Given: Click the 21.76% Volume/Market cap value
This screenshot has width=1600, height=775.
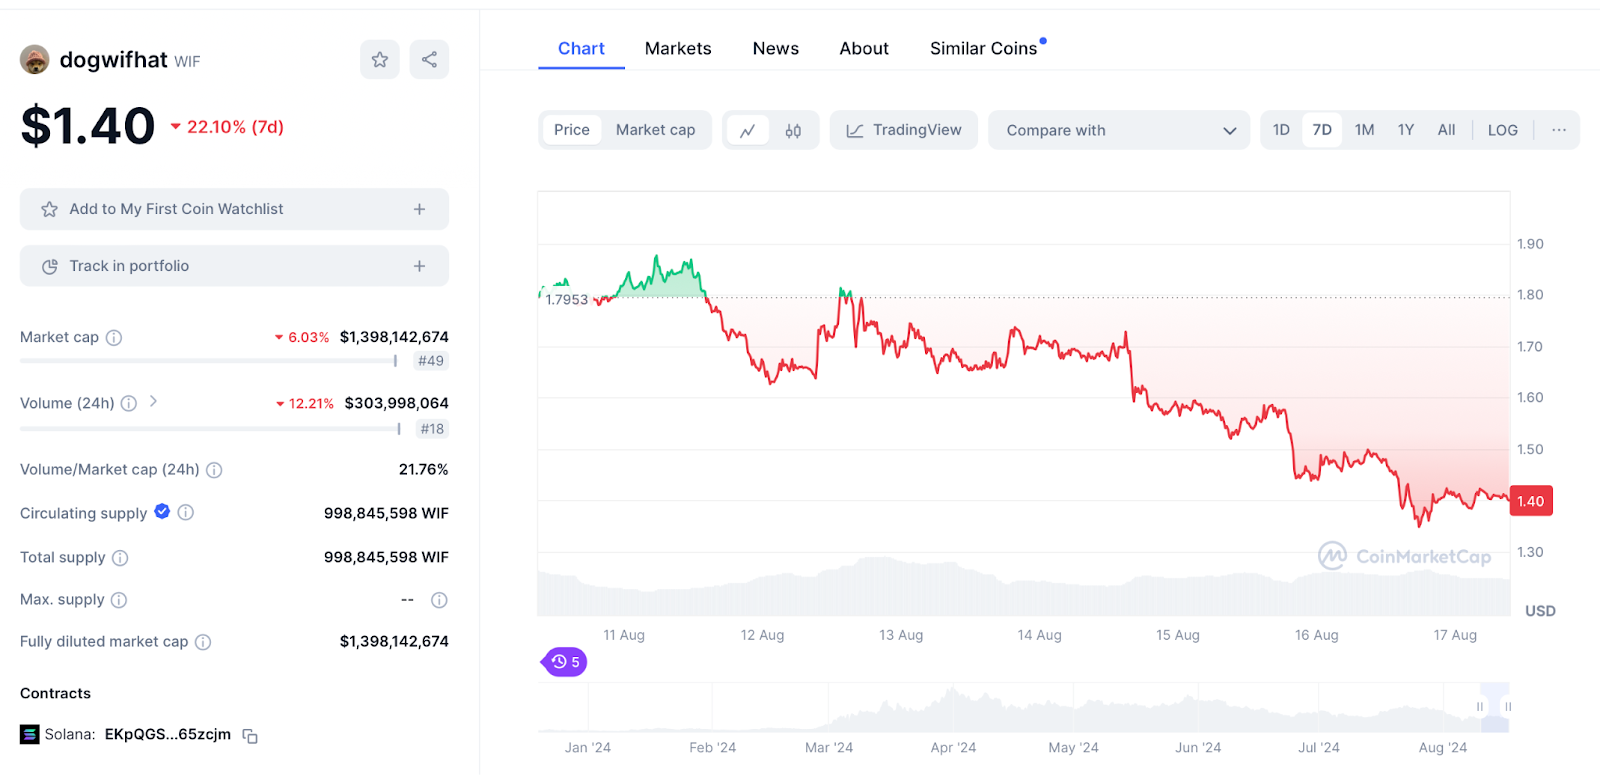Looking at the screenshot, I should point(423,469).
